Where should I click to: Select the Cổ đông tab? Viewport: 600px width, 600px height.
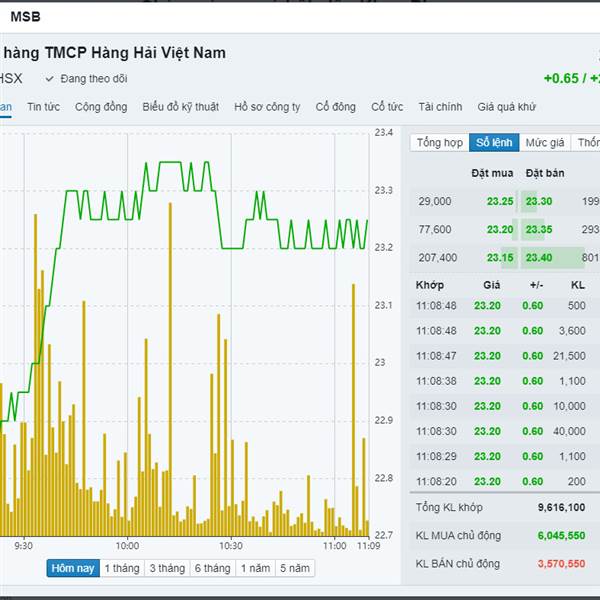click(336, 107)
